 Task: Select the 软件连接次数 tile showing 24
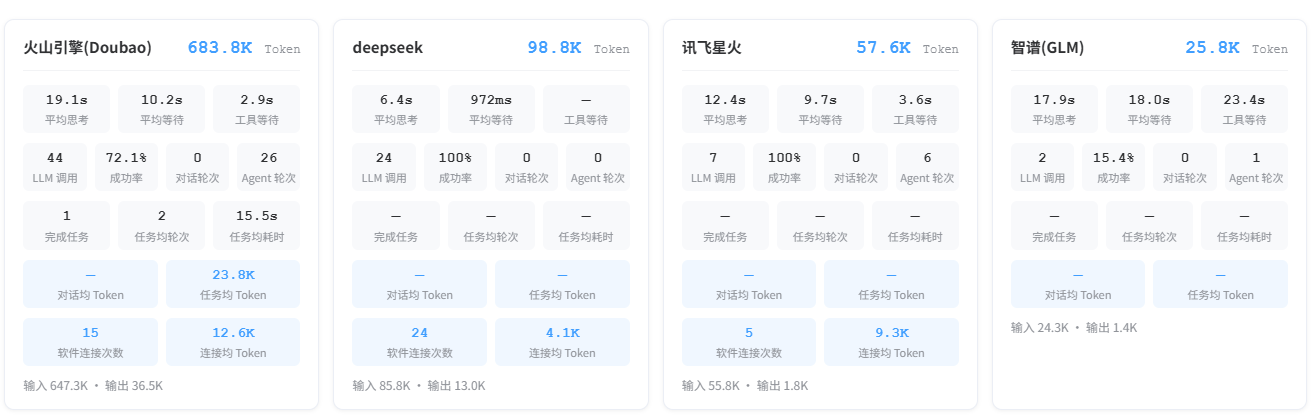420,342
